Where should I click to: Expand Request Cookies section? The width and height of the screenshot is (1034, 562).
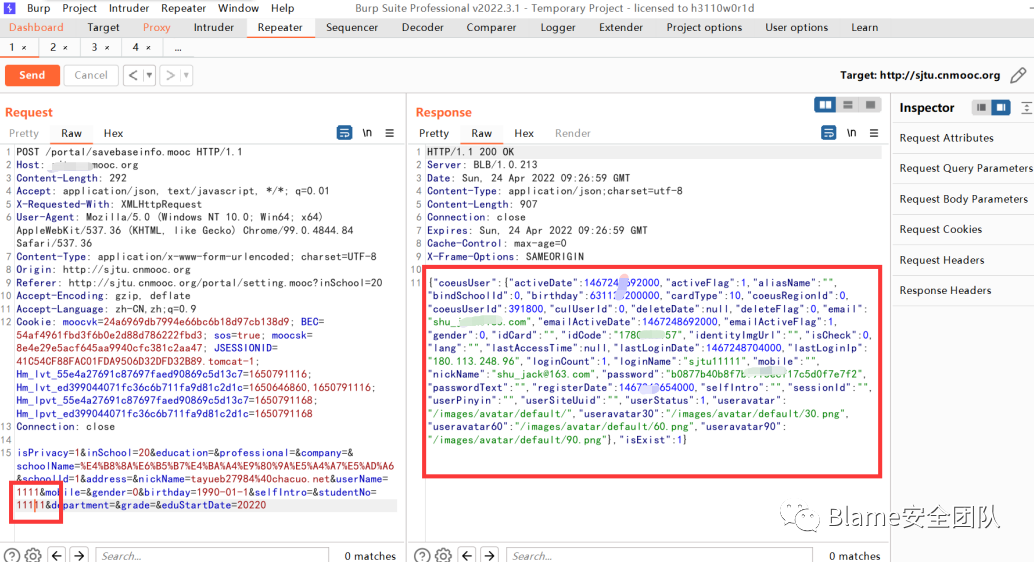click(x=940, y=229)
